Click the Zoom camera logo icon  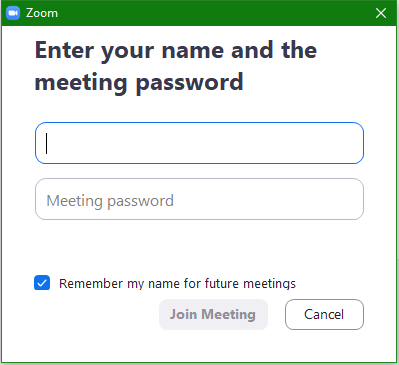point(13,13)
